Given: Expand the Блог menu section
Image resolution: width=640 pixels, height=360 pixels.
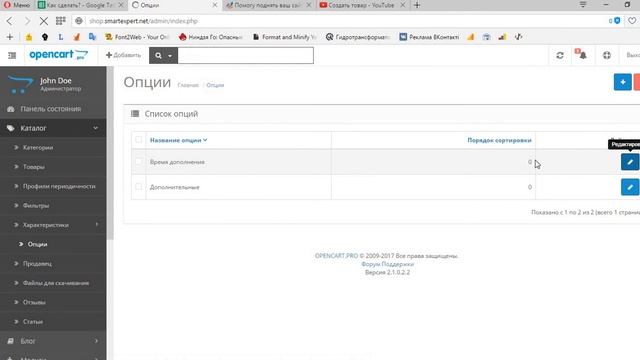Looking at the screenshot, I should pyautogui.click(x=53, y=341).
